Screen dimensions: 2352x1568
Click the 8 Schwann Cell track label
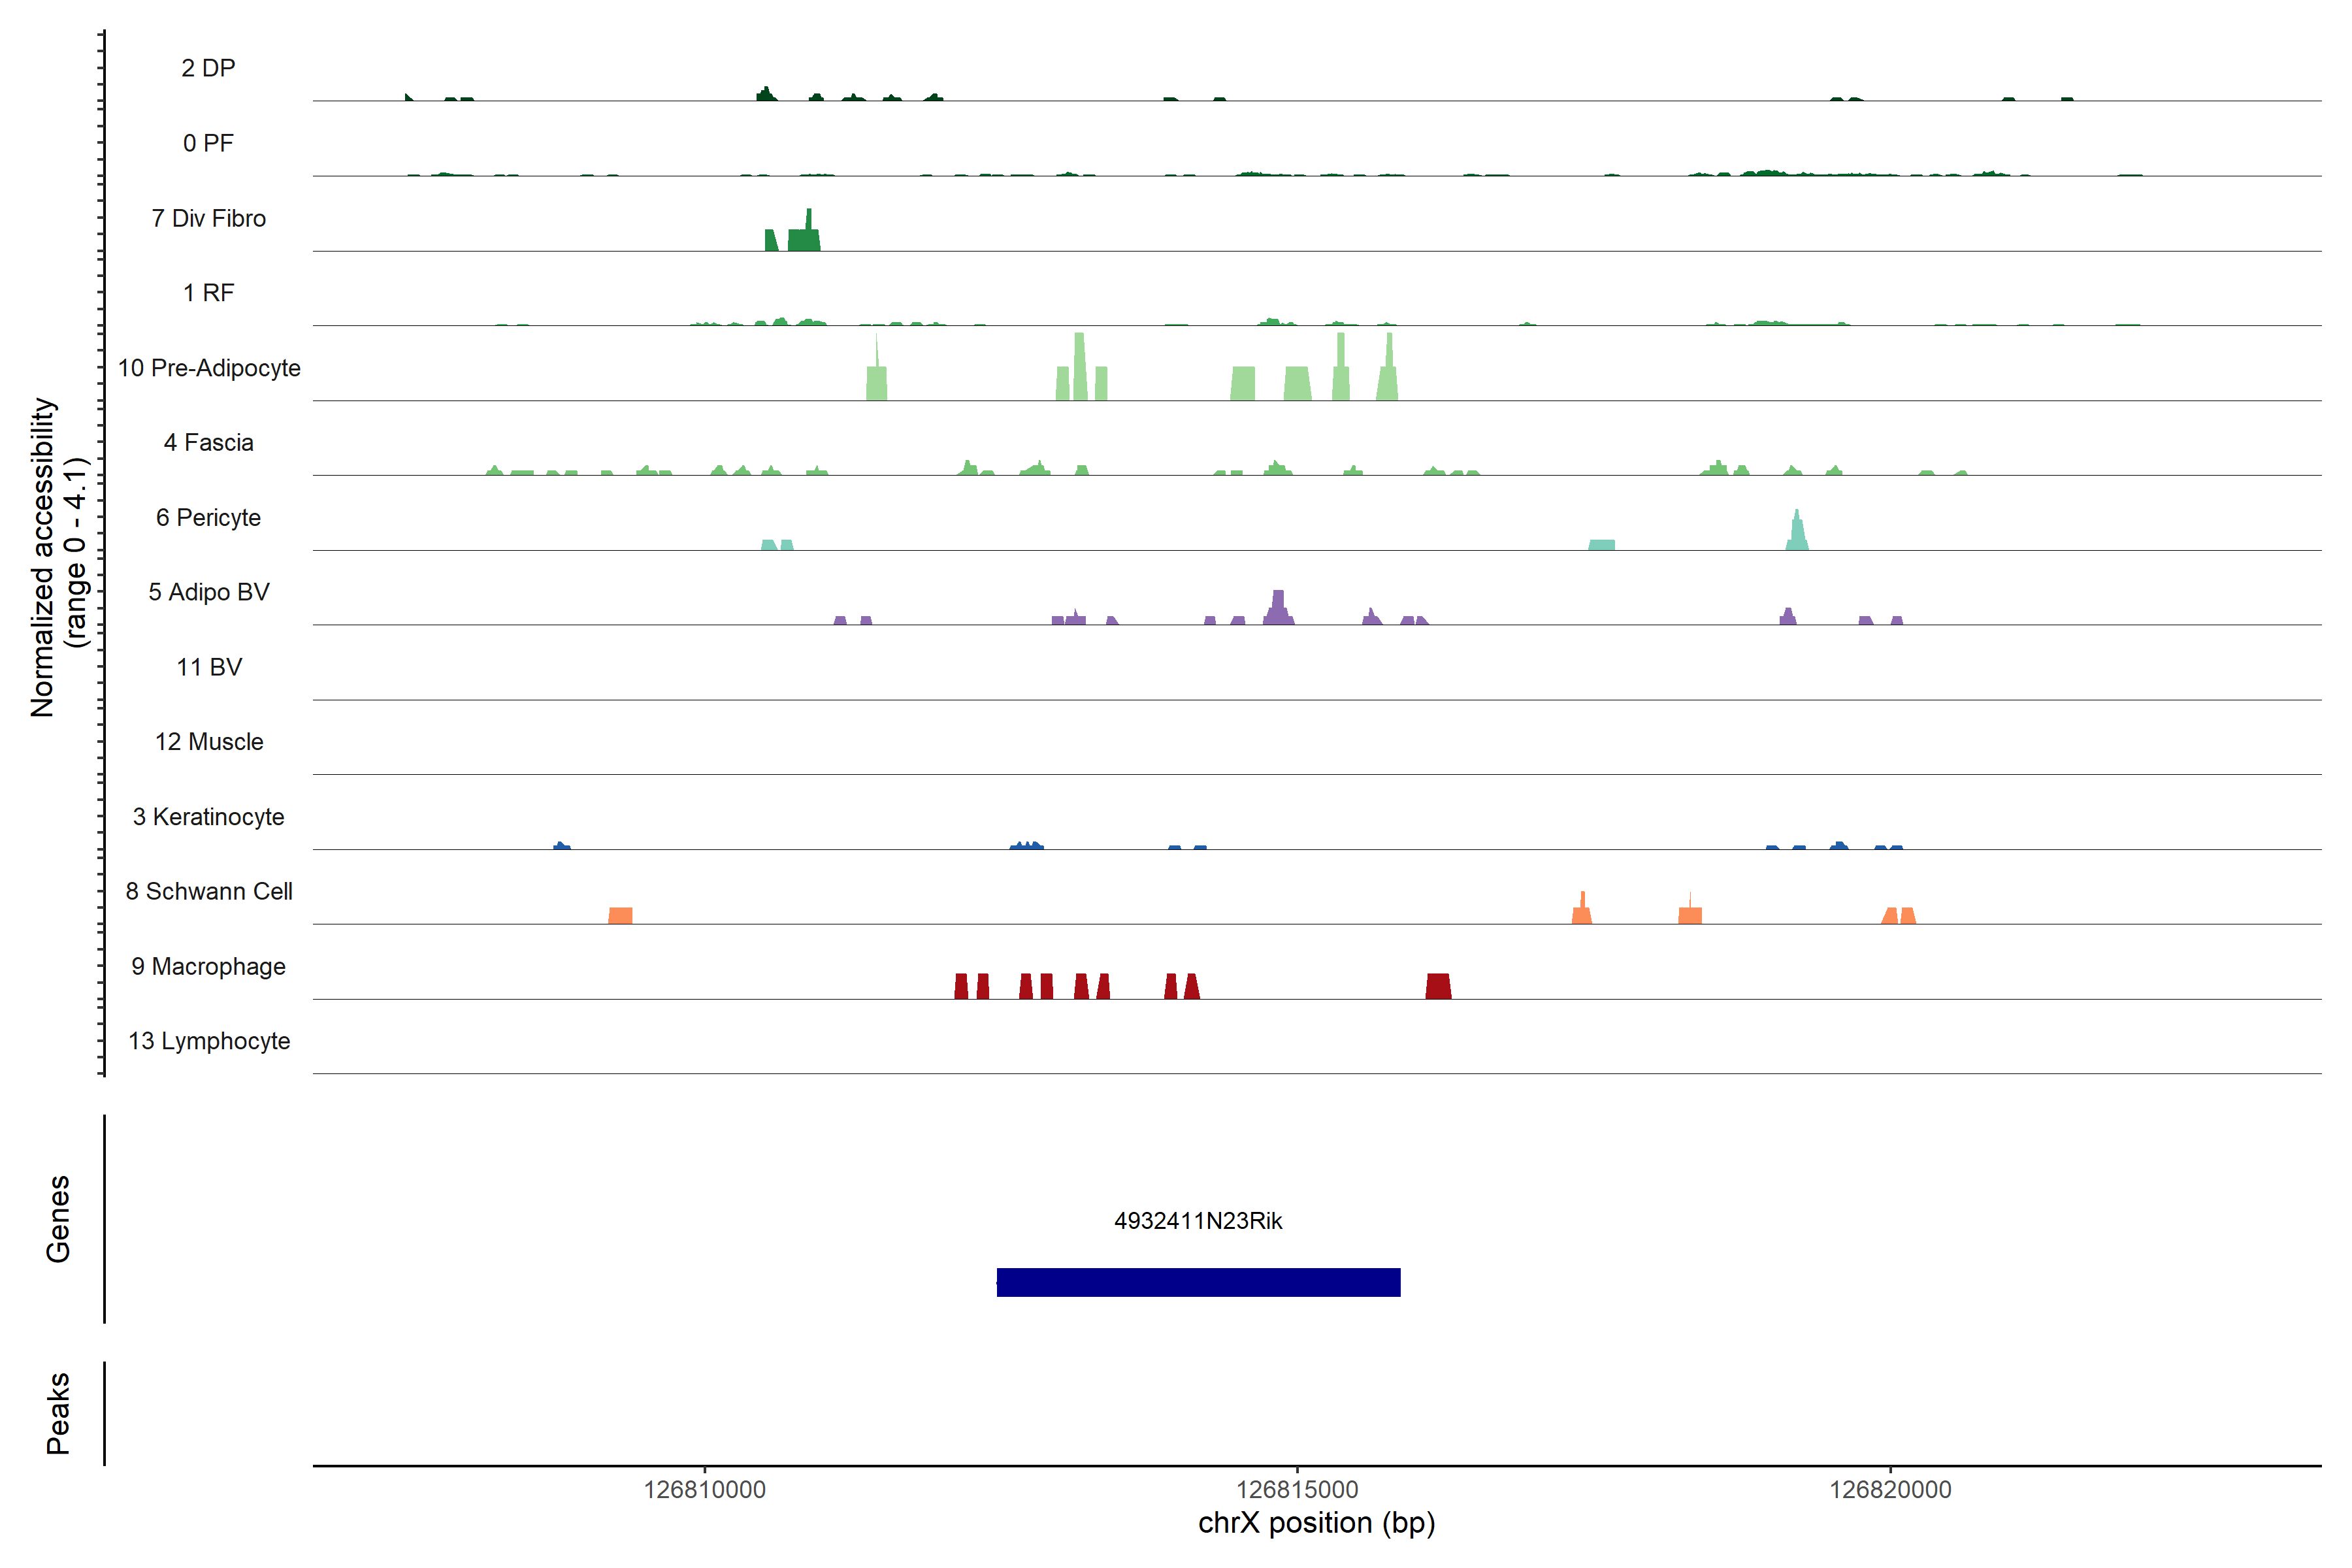click(x=209, y=891)
